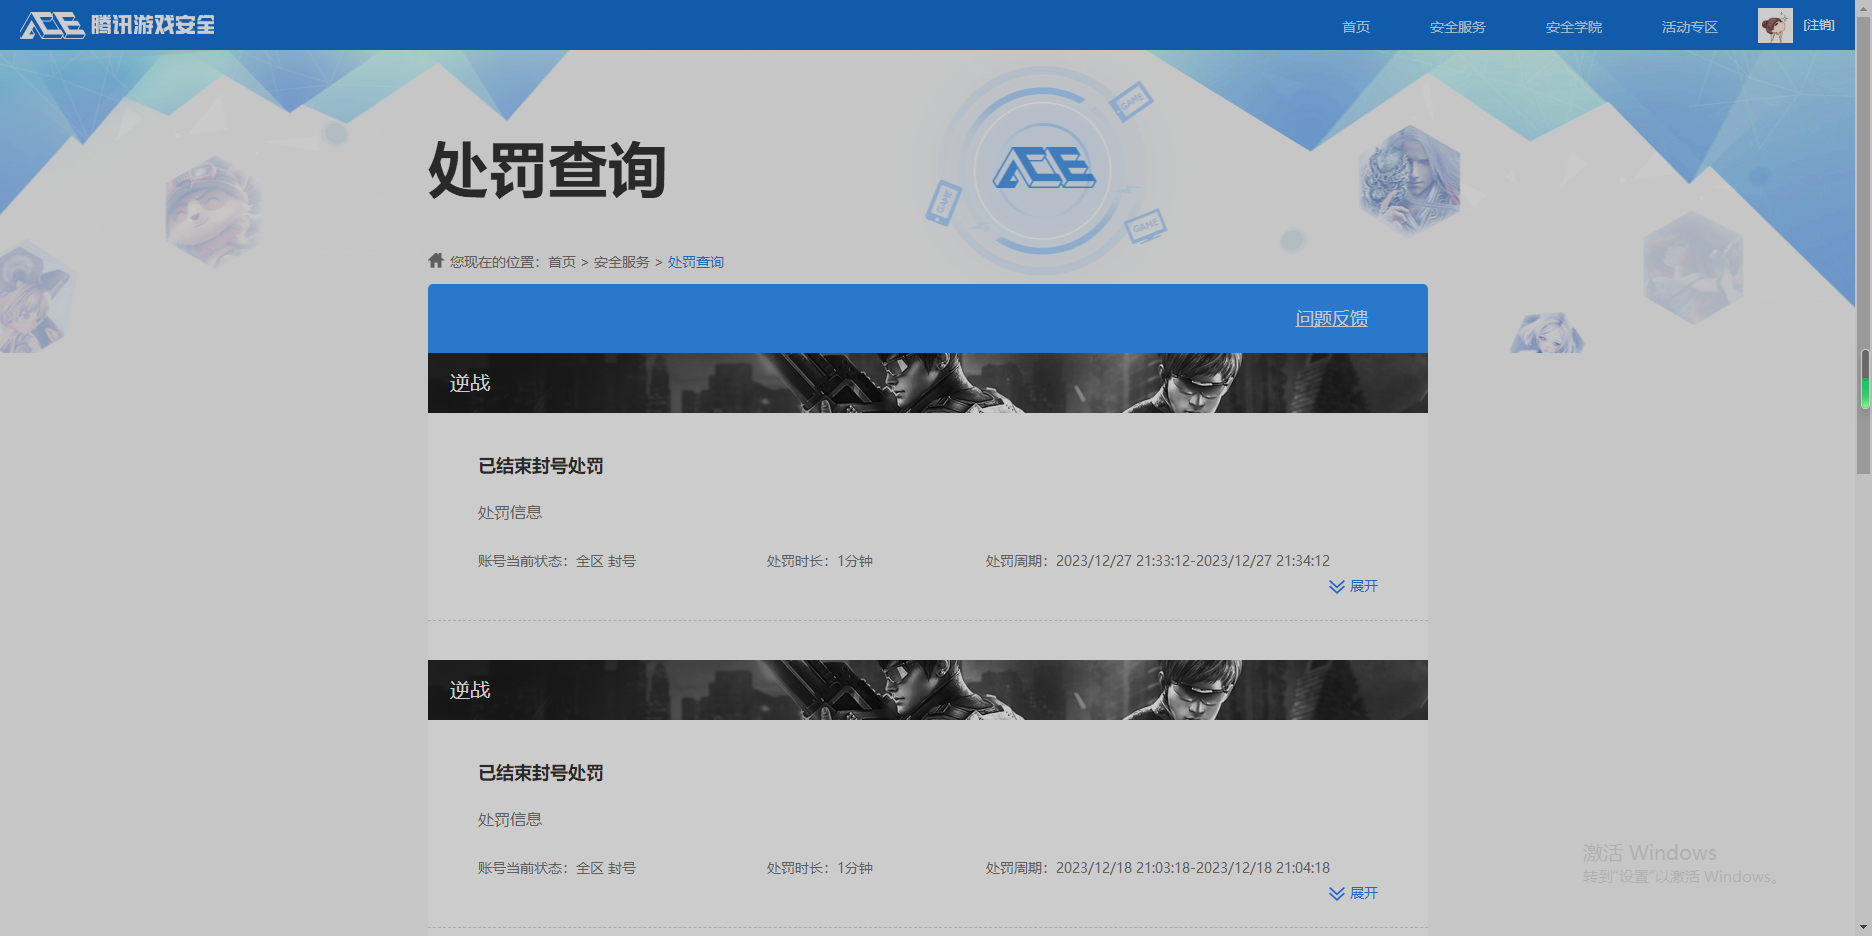Viewport: 1872px width, 936px height.
Task: Select the 处罚周期 text dated 2023/12/18
Action: [1158, 868]
